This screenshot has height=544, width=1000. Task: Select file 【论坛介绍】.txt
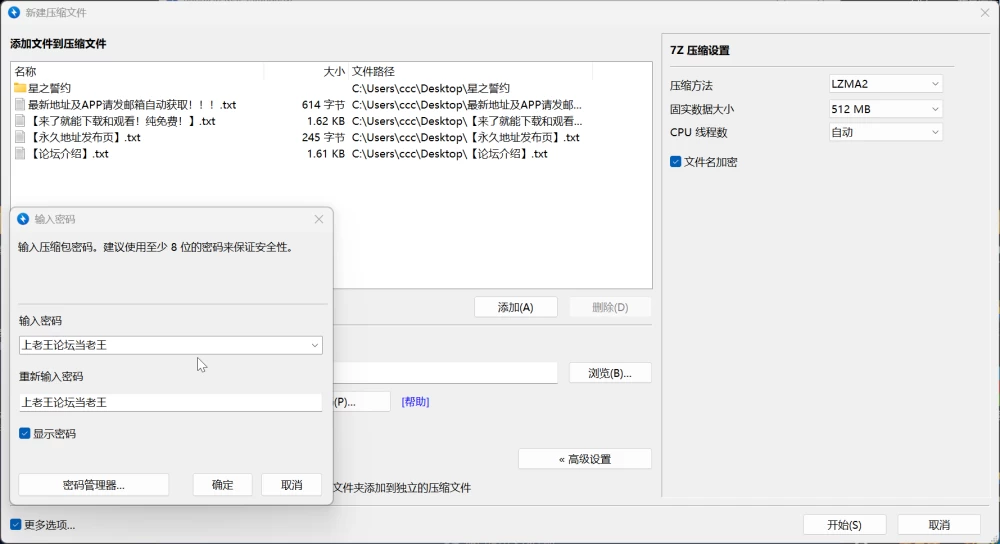pyautogui.click(x=68, y=154)
